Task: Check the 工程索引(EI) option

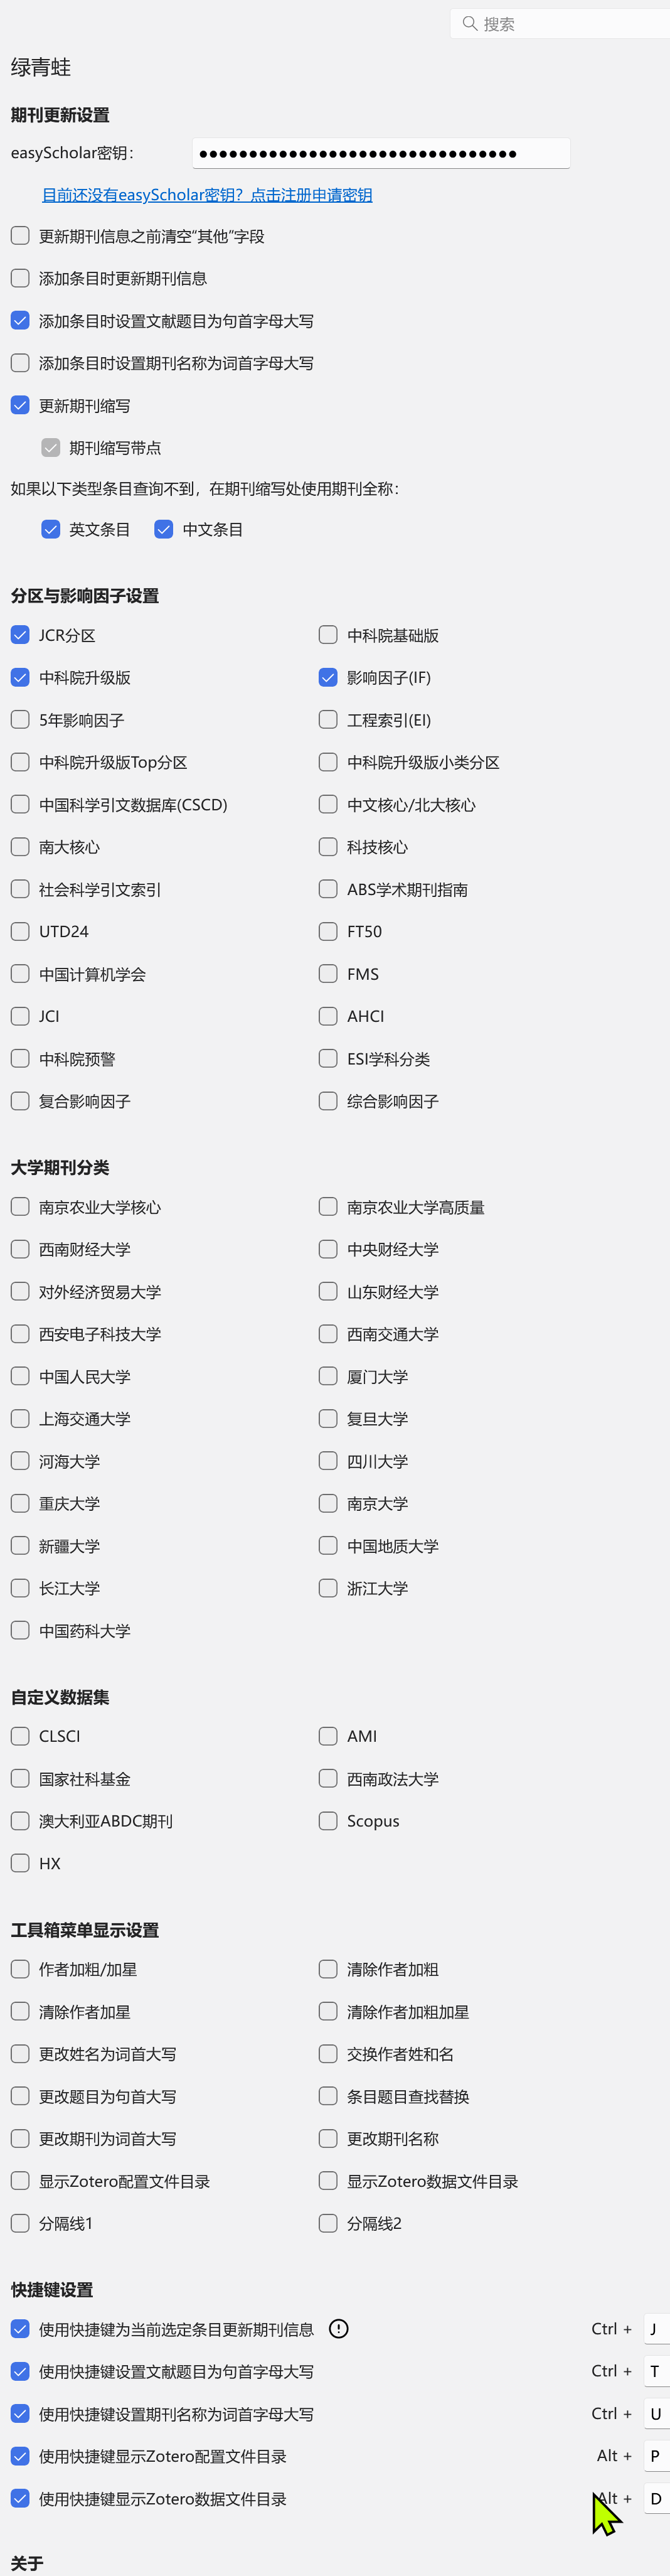Action: point(328,720)
